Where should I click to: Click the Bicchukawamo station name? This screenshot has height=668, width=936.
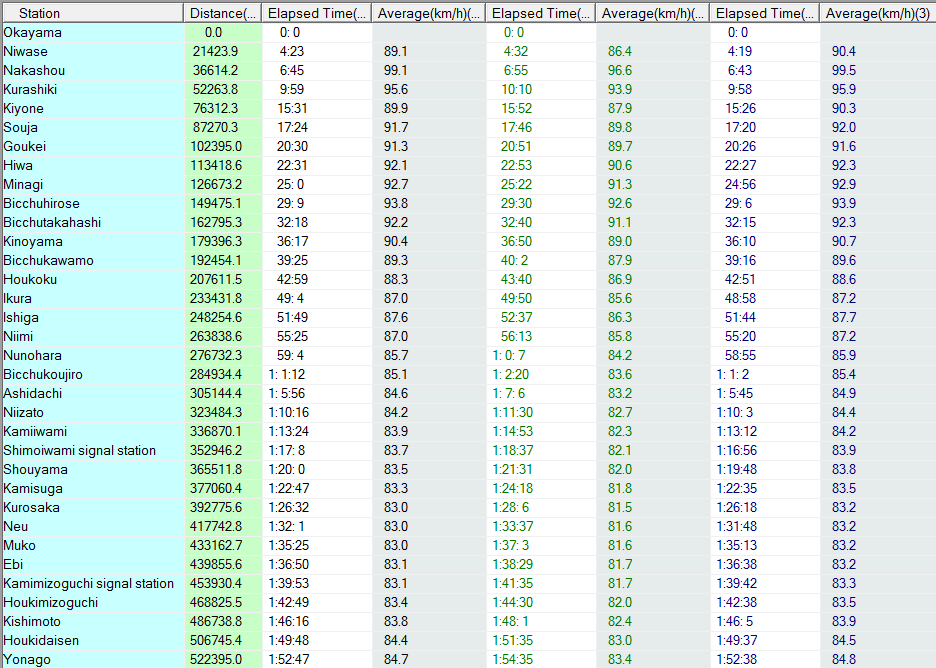pos(48,261)
